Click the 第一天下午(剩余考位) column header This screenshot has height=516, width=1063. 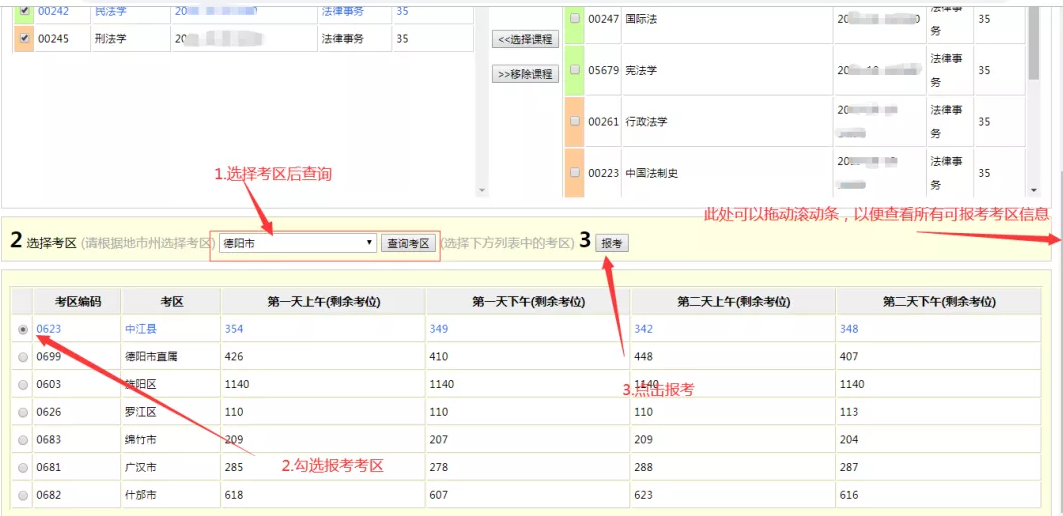[x=528, y=302]
